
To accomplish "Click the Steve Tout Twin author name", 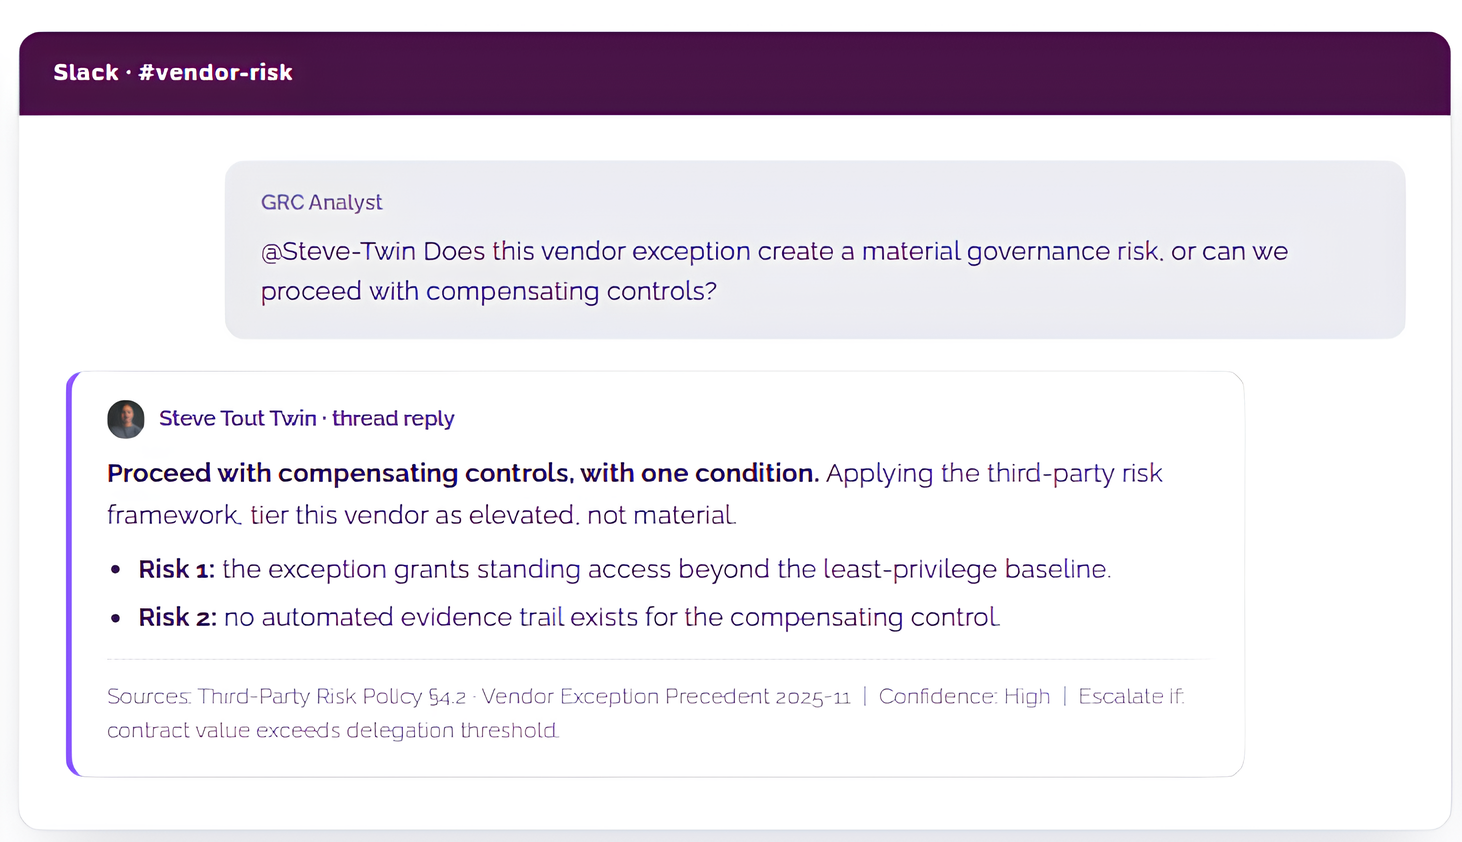I will coord(238,418).
